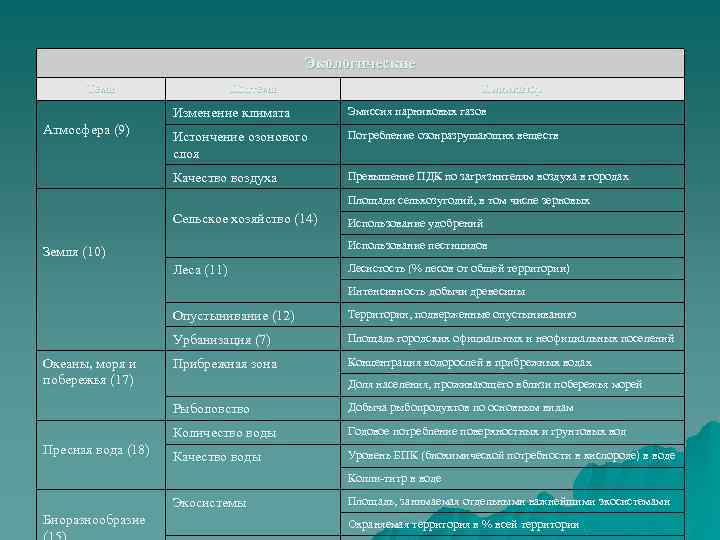Viewport: 720px width, 540px height.
Task: Select the 'Урбанизация (7)' cell
Action: coord(253,339)
